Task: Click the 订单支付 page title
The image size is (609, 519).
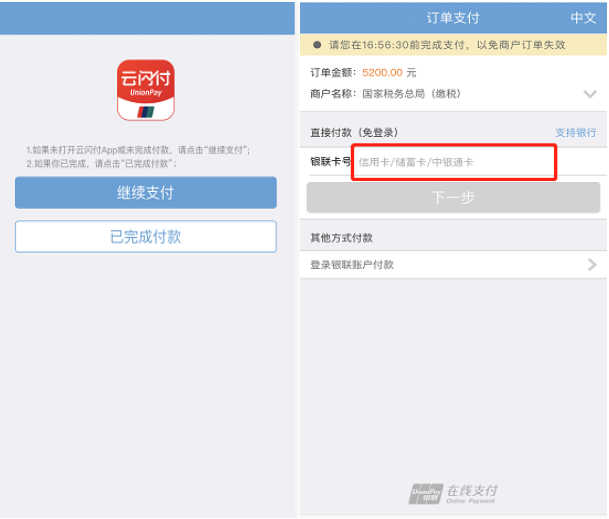Action: 453,18
